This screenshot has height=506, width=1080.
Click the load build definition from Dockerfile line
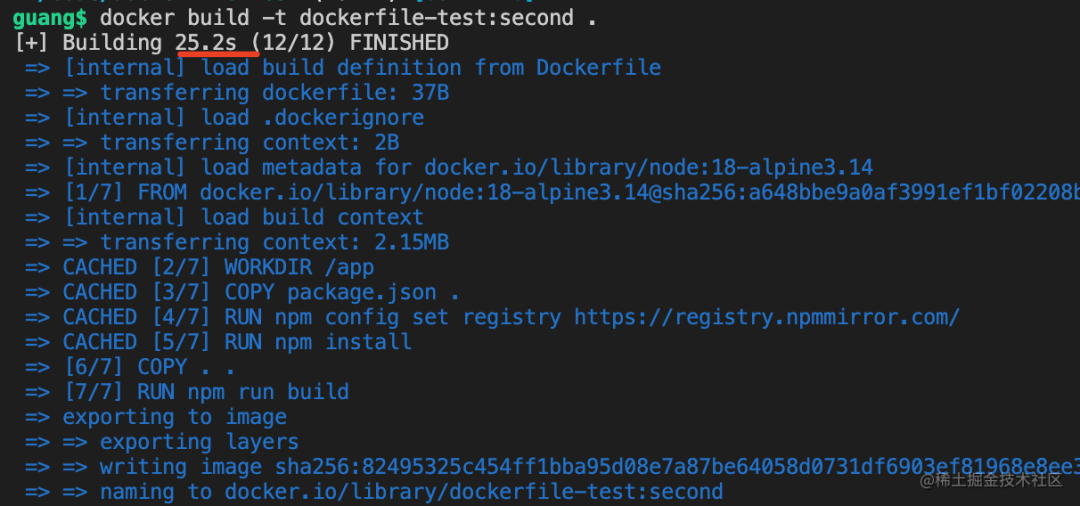coord(362,68)
